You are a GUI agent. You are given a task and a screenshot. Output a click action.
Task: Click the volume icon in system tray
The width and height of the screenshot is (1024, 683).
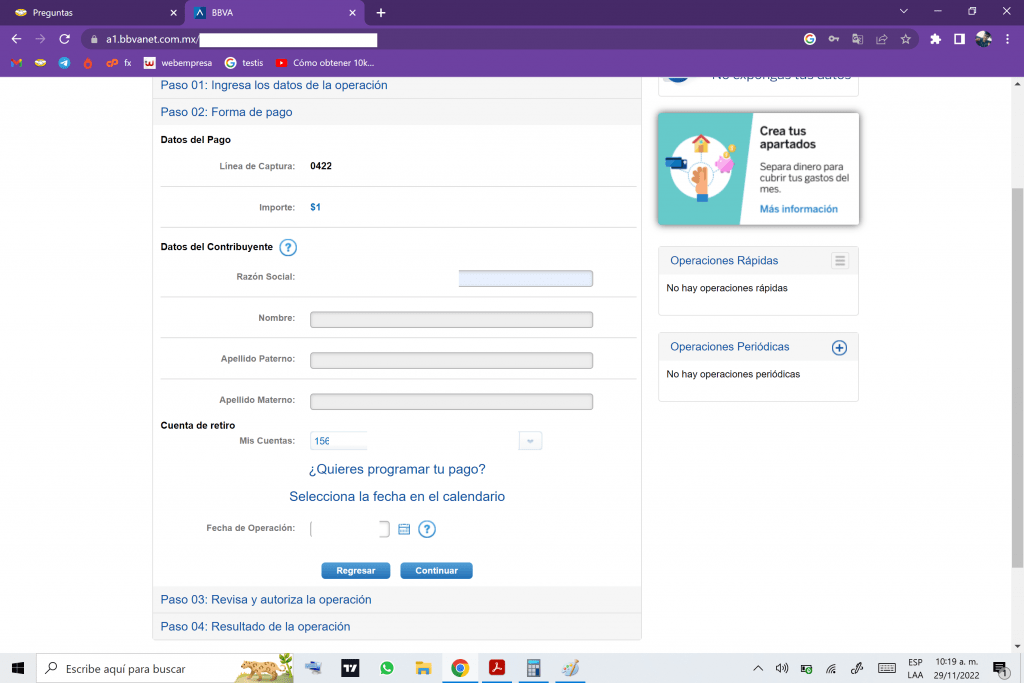click(782, 668)
